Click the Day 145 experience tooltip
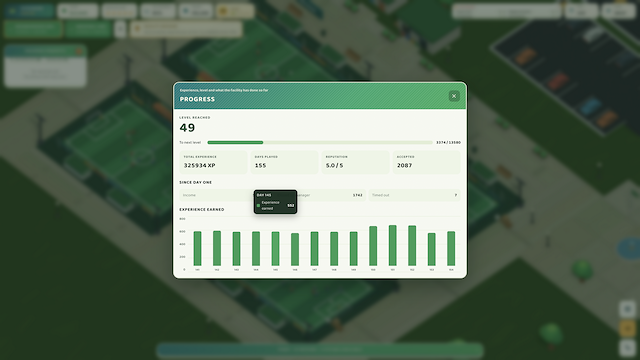The image size is (640, 360). pyautogui.click(x=276, y=202)
